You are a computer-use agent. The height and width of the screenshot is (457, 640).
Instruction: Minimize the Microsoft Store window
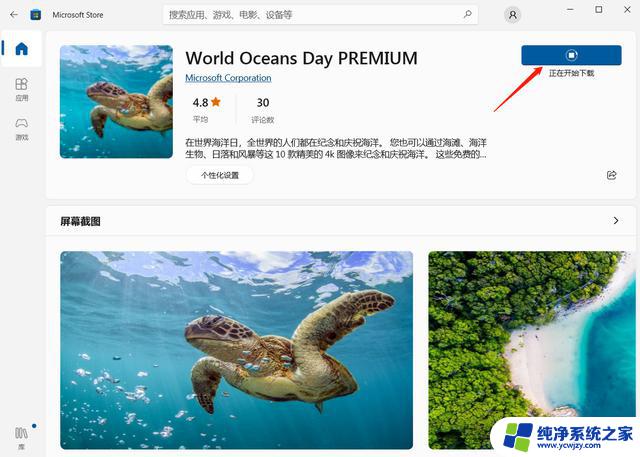570,9
